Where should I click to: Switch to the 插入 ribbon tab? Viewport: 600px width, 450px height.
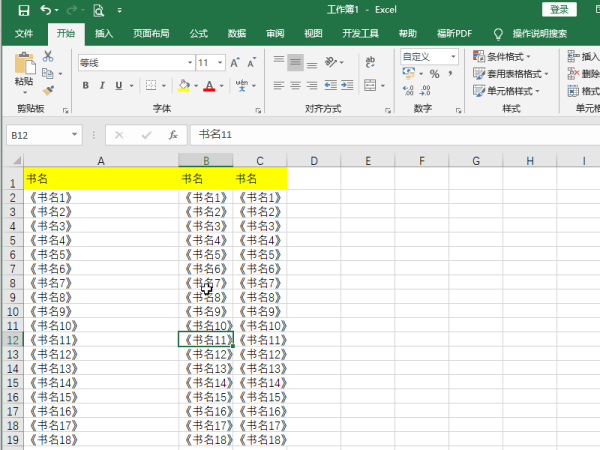coord(104,33)
